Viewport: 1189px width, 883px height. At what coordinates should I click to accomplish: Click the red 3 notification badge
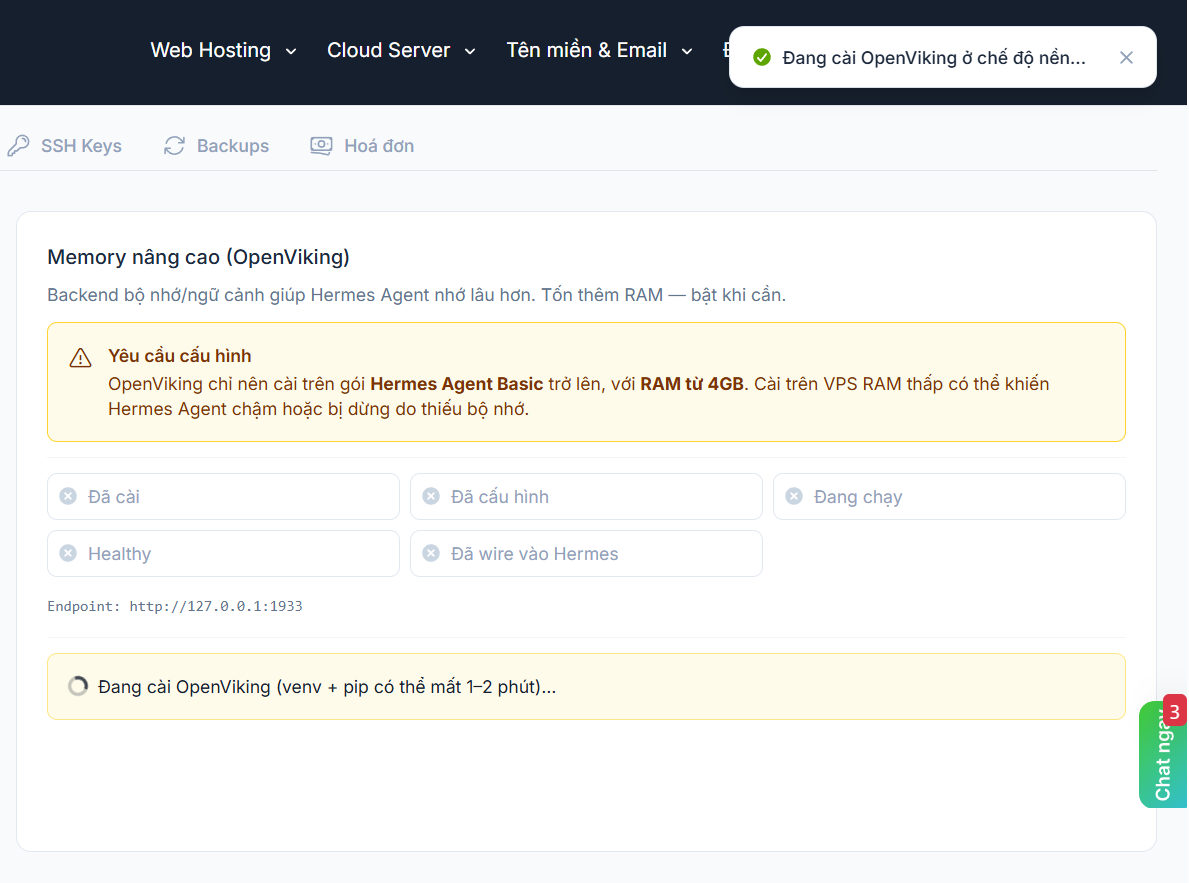tap(1175, 712)
